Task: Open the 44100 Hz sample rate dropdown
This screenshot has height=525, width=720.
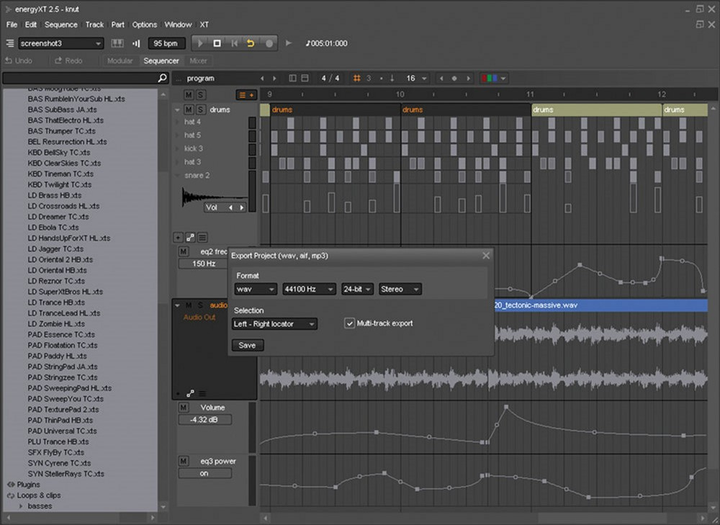Action: tap(309, 289)
